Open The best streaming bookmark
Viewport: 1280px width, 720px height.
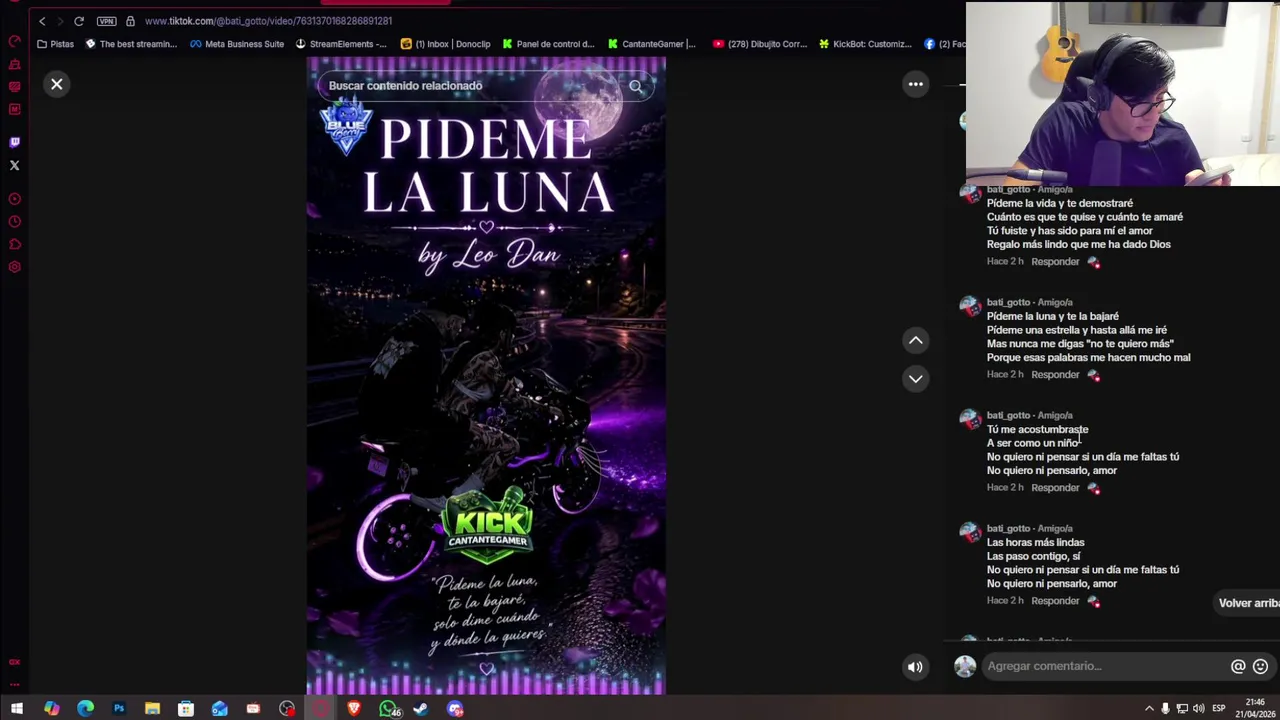tap(131, 44)
